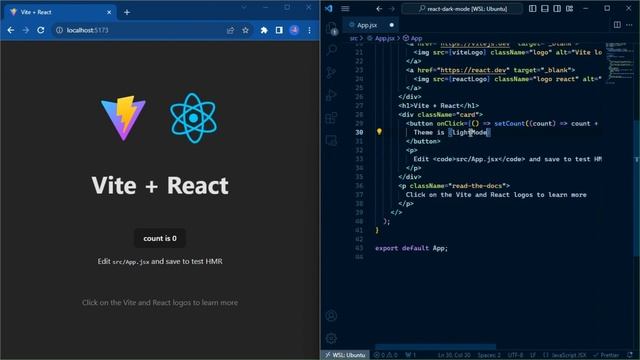Open Chrome tab search chevron
This screenshot has height=360, width=640.
pyautogui.click(x=244, y=7)
